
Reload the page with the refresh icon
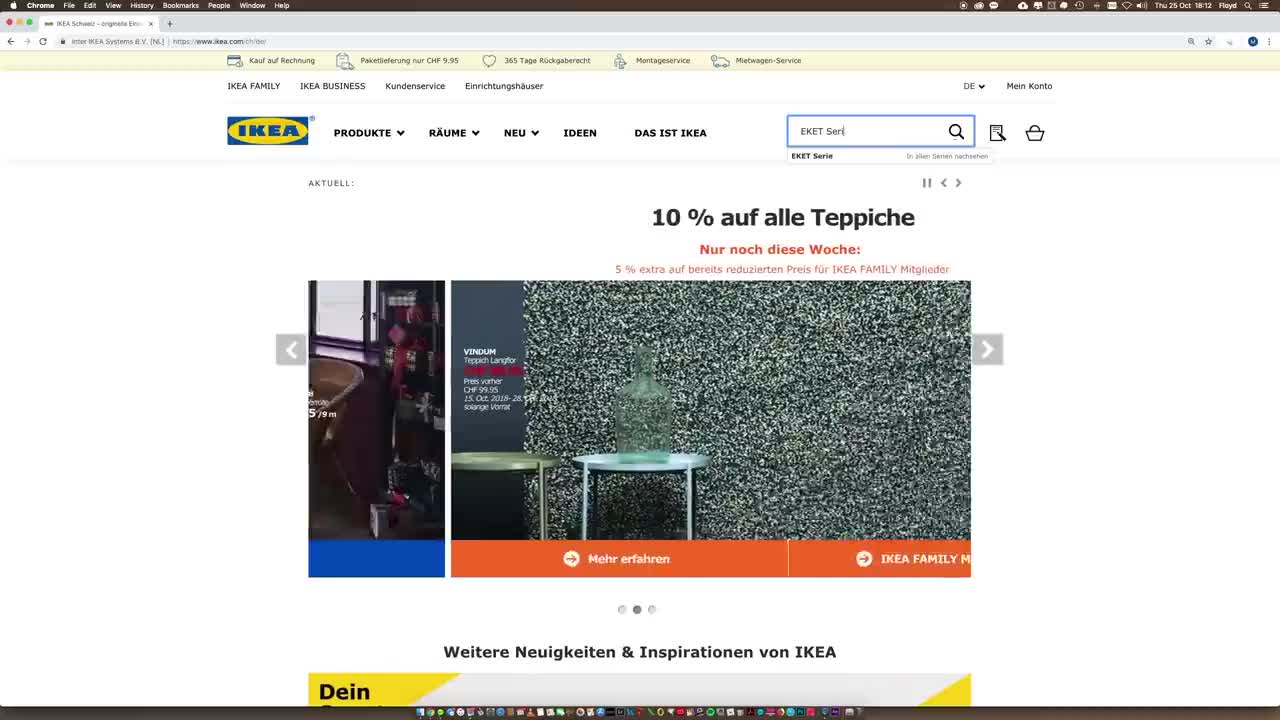(43, 41)
